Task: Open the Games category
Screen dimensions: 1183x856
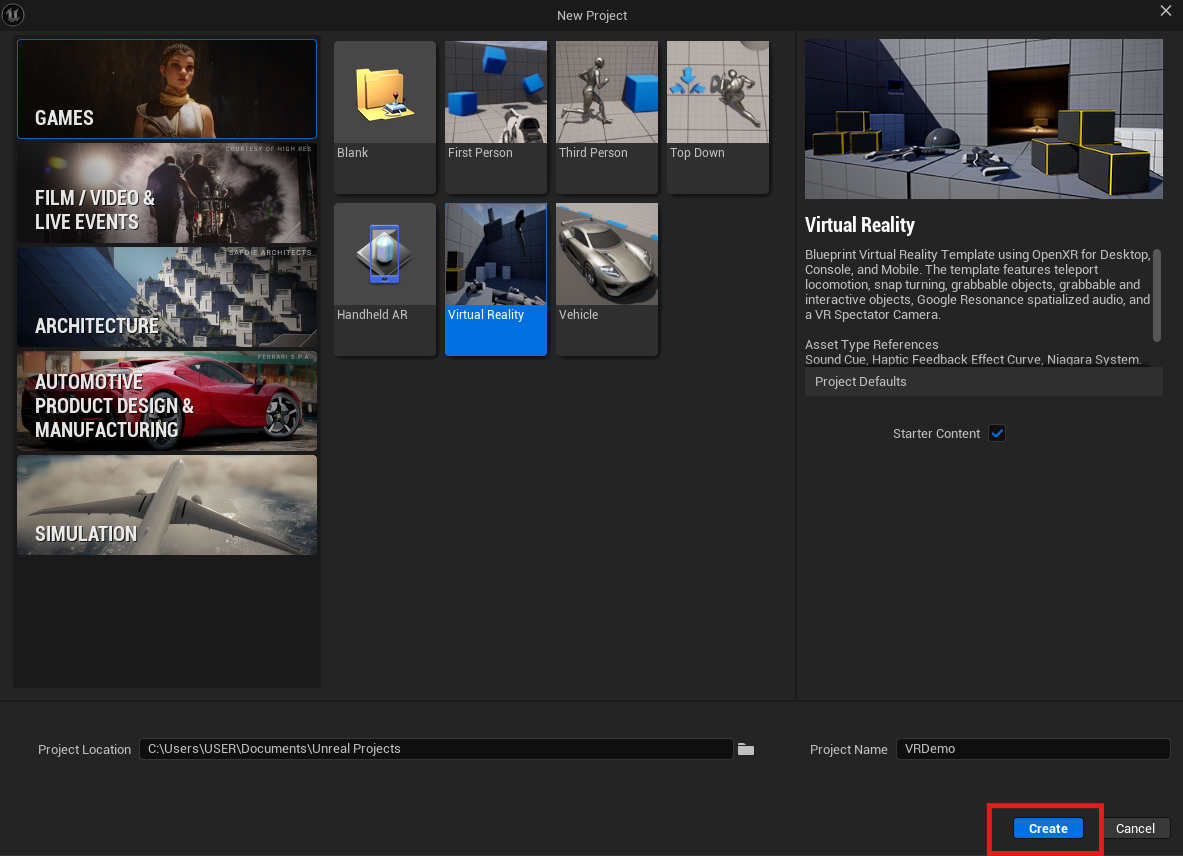Action: pyautogui.click(x=167, y=89)
